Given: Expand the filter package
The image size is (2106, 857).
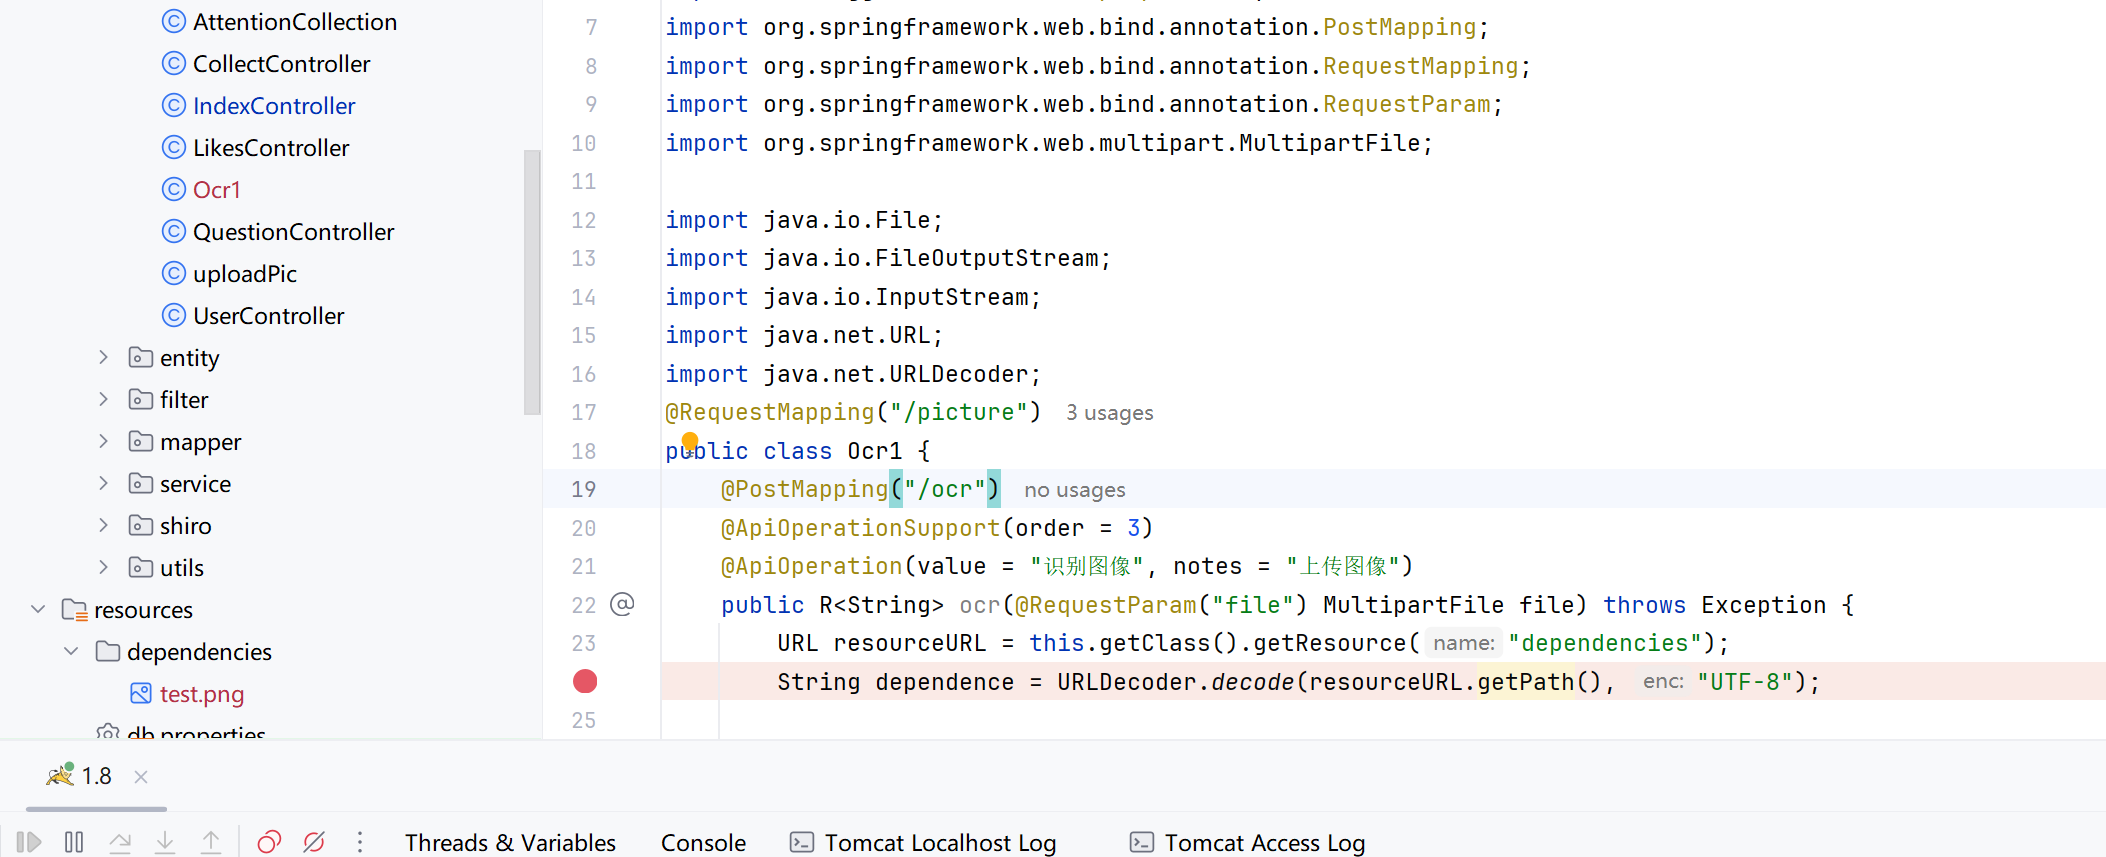Looking at the screenshot, I should [103, 399].
